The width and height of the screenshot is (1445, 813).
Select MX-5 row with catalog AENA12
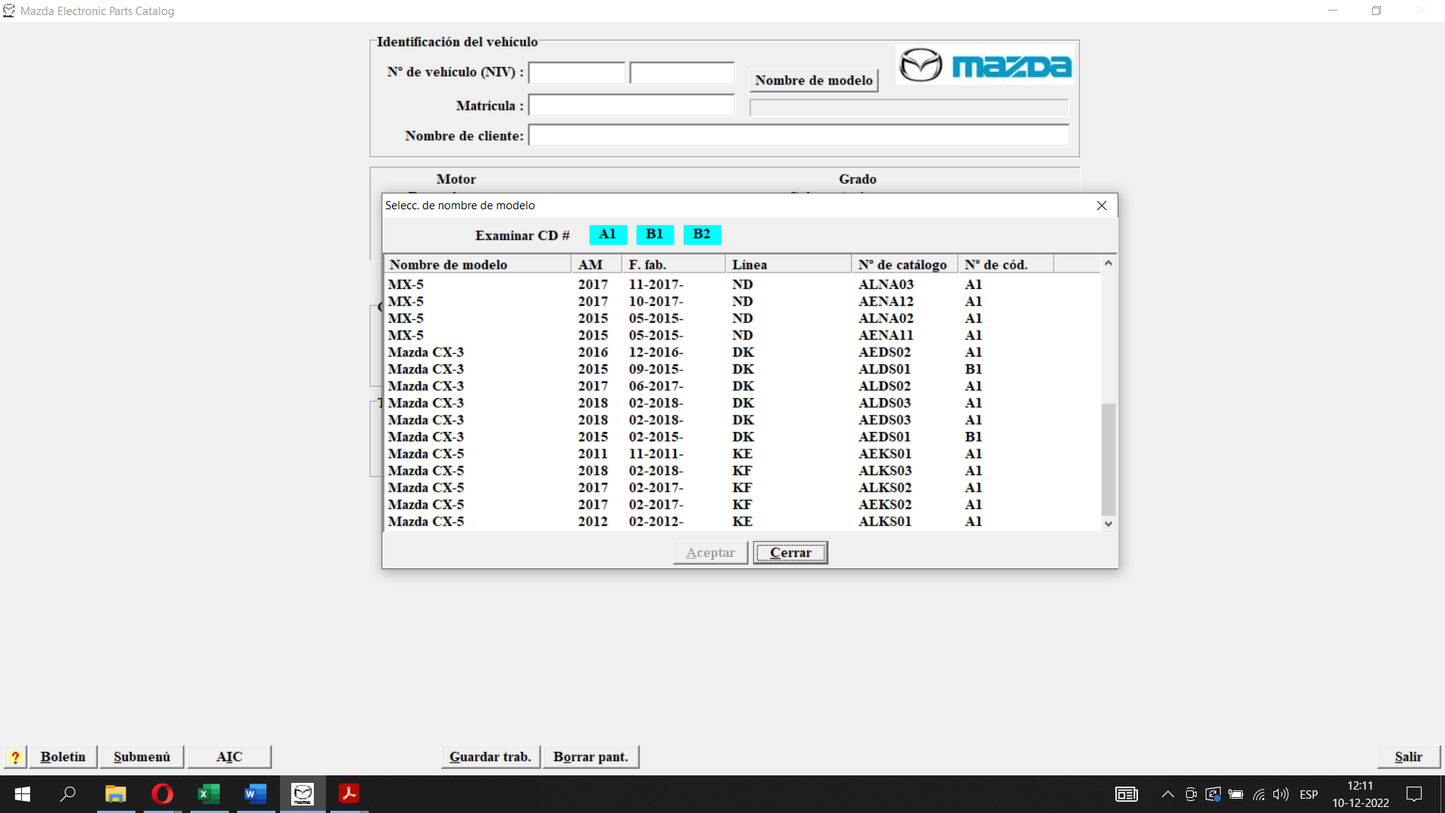[x=742, y=302]
